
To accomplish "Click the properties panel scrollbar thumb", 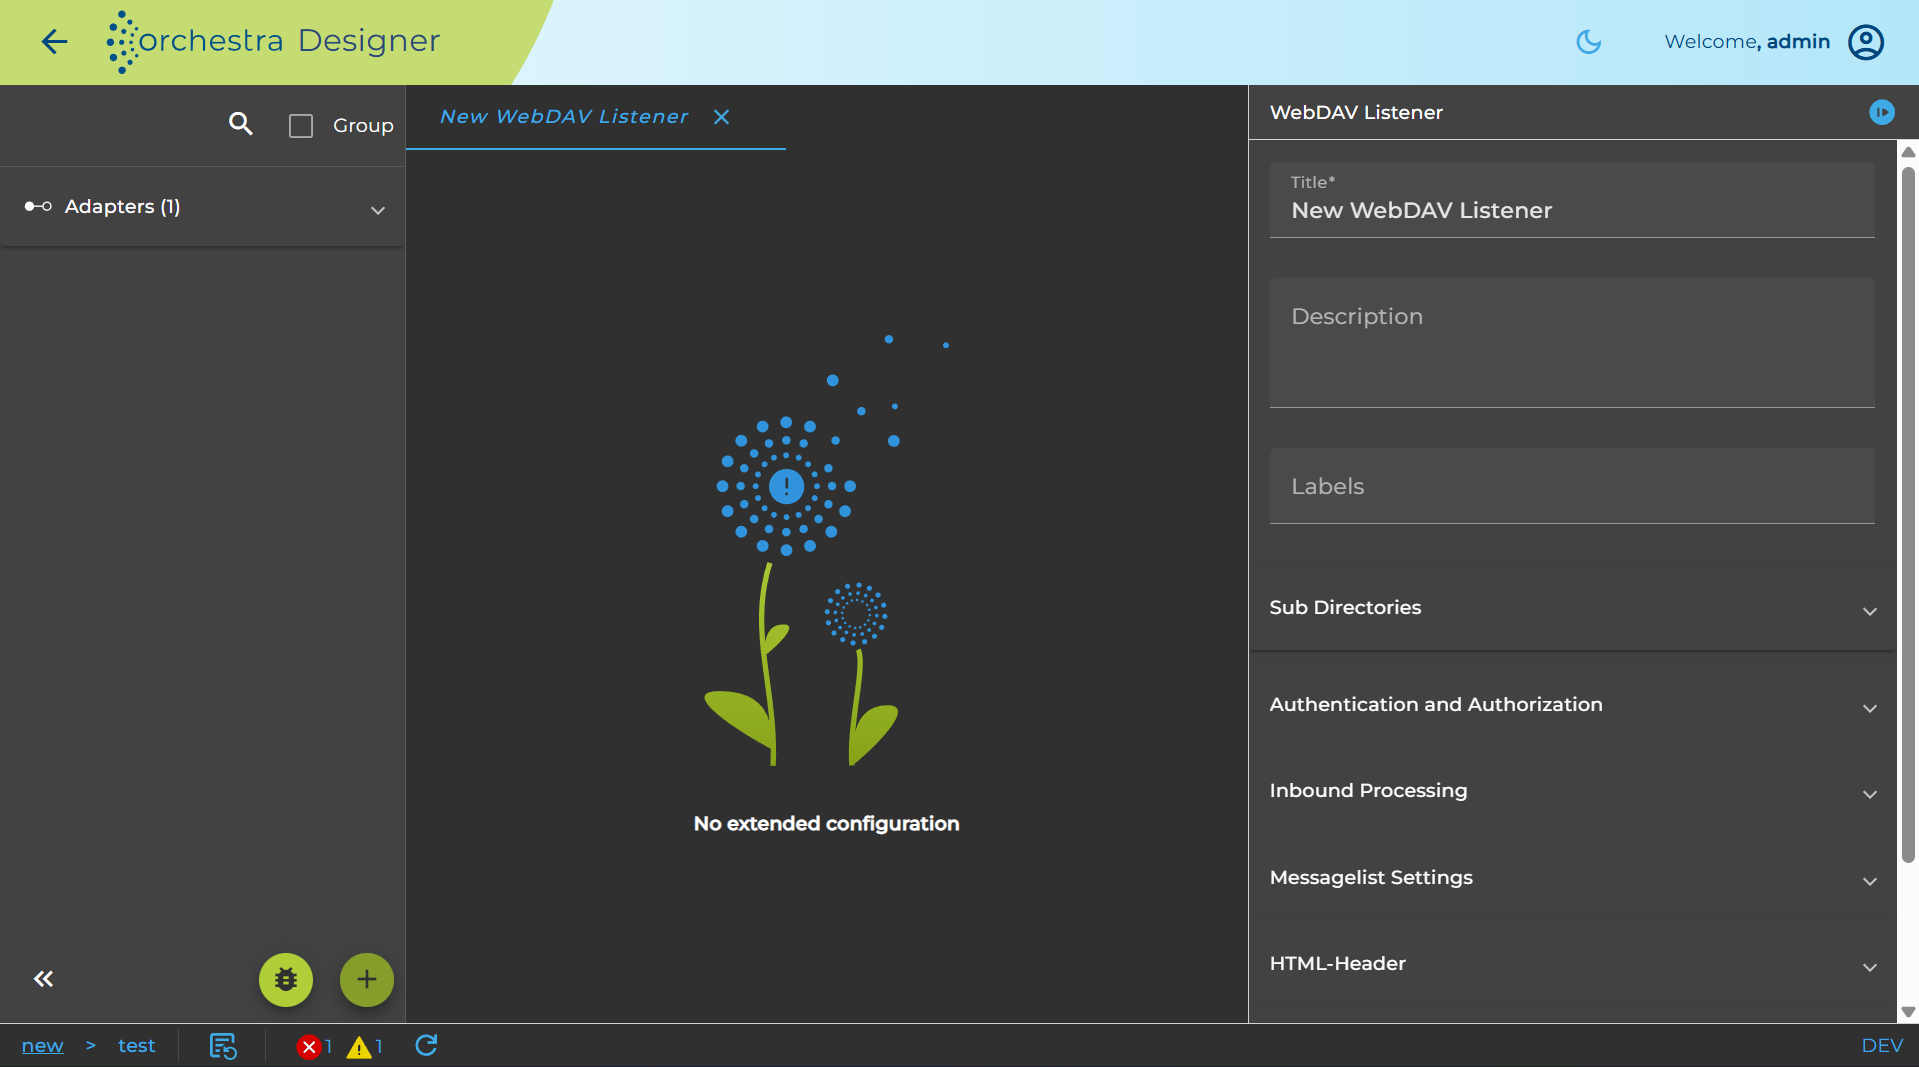I will pyautogui.click(x=1907, y=514).
